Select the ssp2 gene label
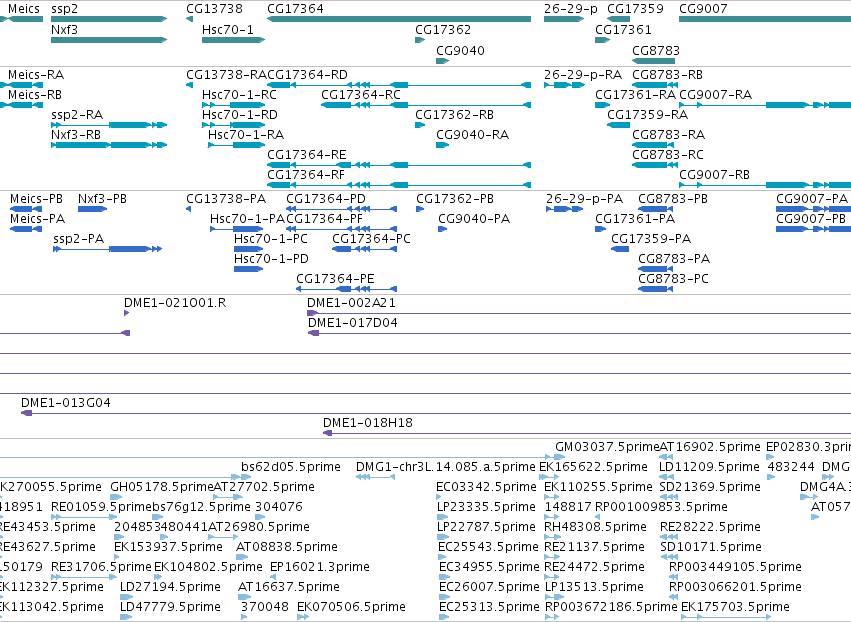Image resolution: width=851 pixels, height=622 pixels. tap(65, 9)
